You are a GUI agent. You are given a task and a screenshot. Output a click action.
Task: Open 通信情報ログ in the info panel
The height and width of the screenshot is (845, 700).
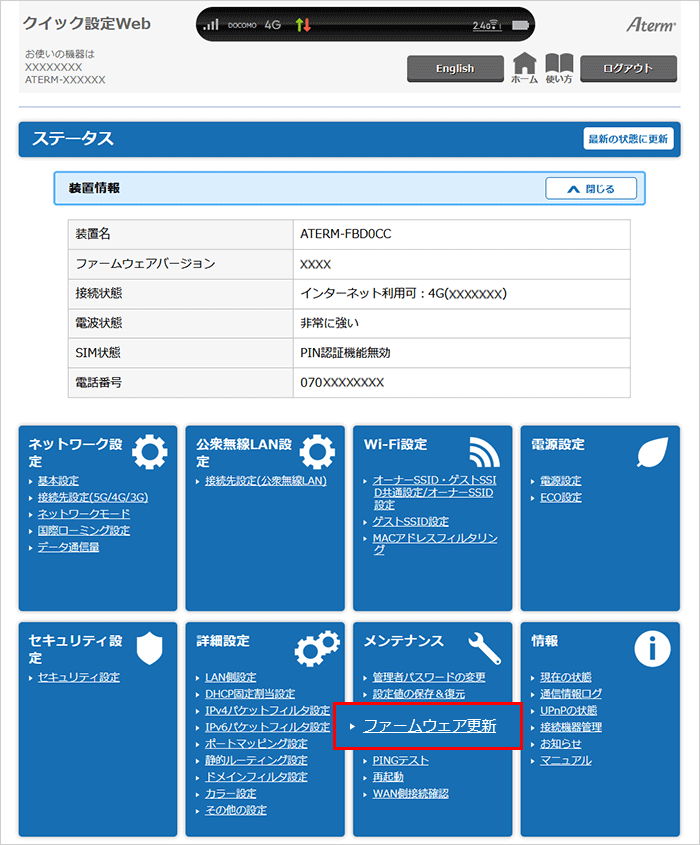(x=571, y=694)
